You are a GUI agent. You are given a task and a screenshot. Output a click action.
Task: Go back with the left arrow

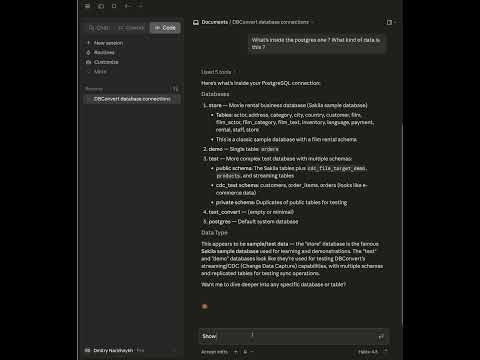(127, 6)
